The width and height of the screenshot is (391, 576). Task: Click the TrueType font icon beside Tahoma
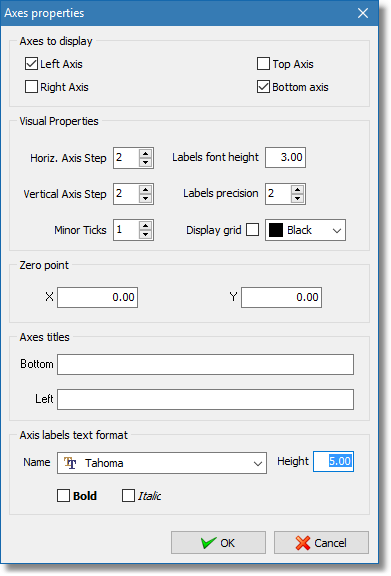[70, 463]
